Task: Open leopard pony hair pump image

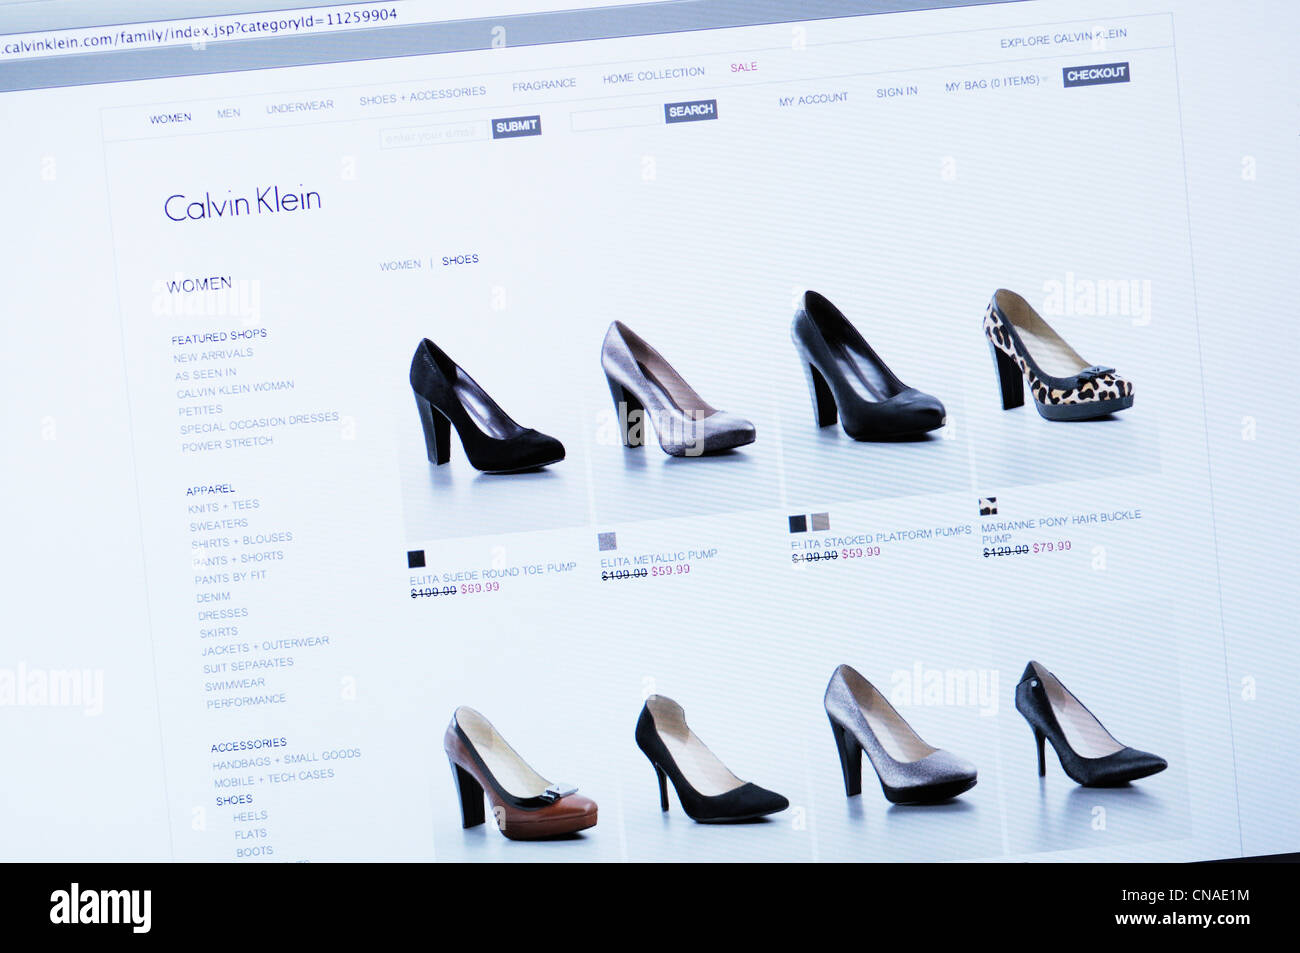Action: pyautogui.click(x=1058, y=355)
